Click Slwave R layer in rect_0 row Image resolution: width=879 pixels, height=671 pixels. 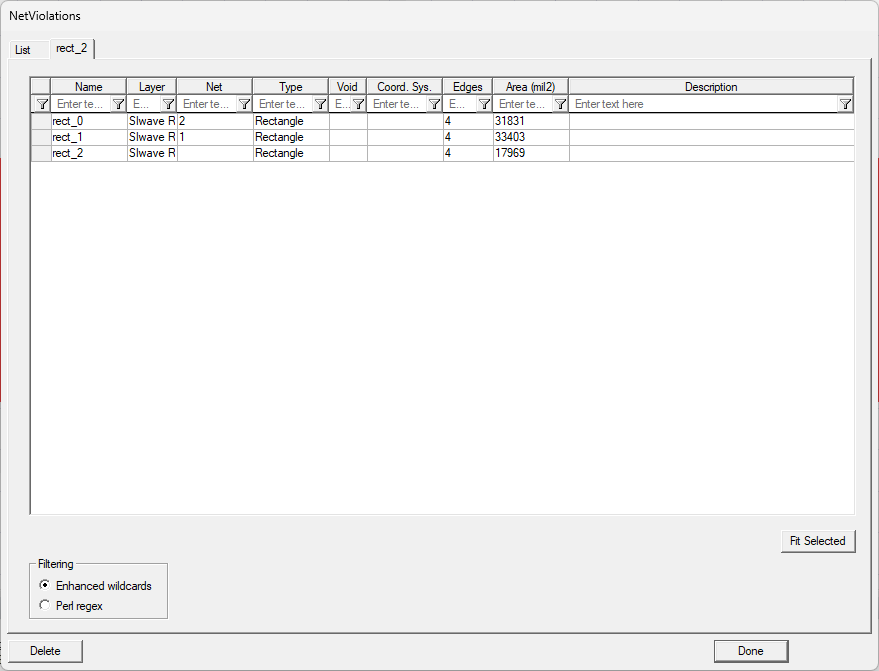coord(152,121)
